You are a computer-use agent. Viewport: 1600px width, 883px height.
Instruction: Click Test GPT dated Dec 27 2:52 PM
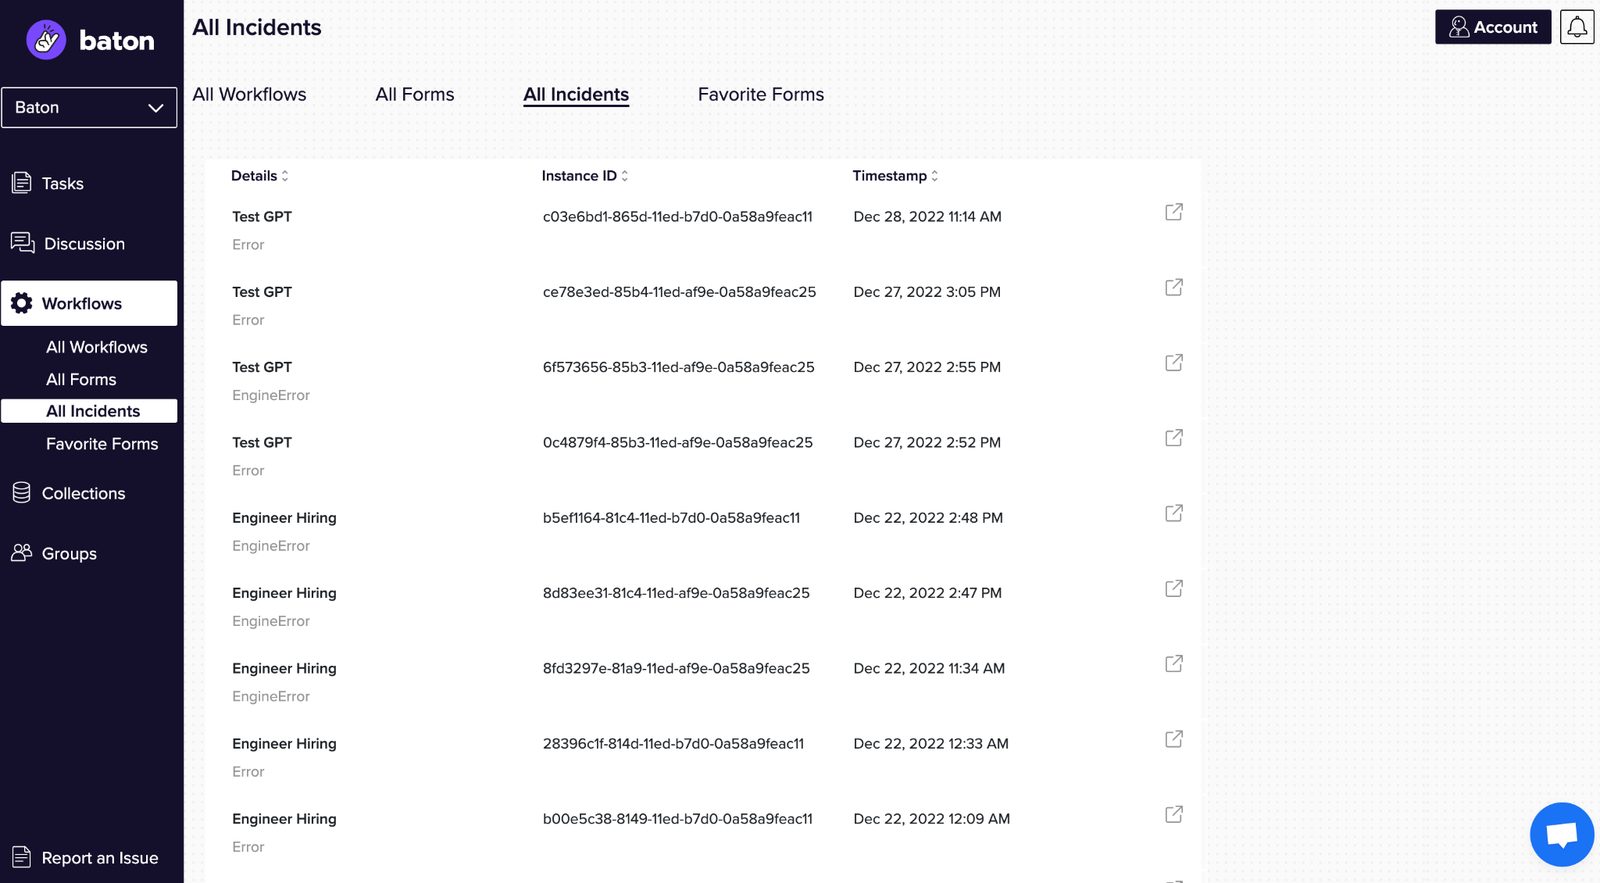262,442
